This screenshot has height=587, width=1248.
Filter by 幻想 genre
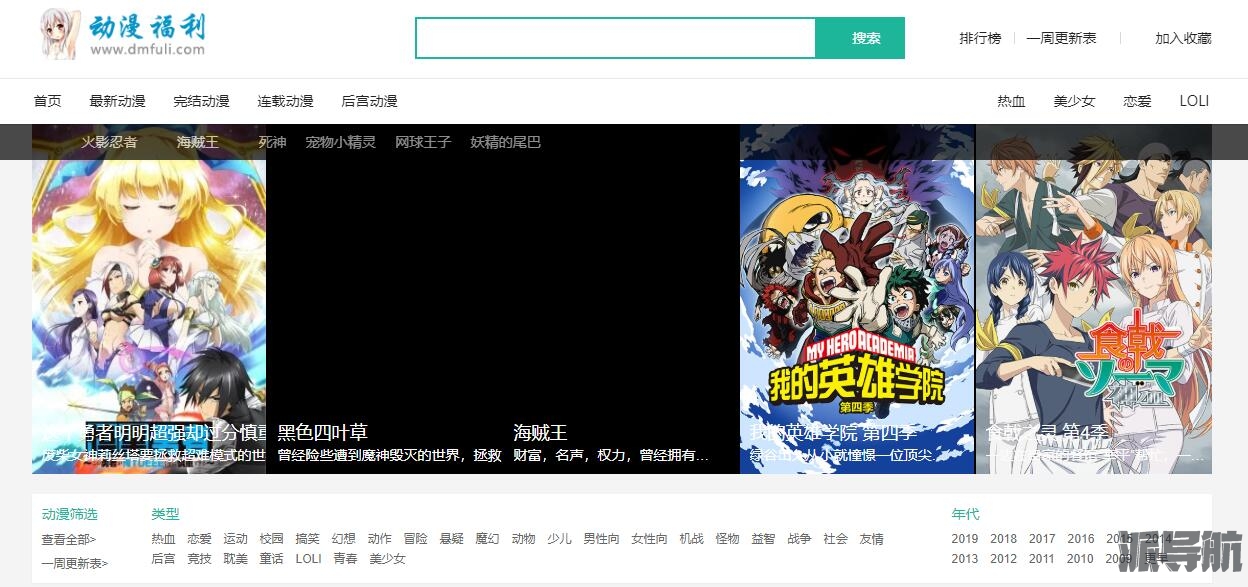tap(343, 539)
